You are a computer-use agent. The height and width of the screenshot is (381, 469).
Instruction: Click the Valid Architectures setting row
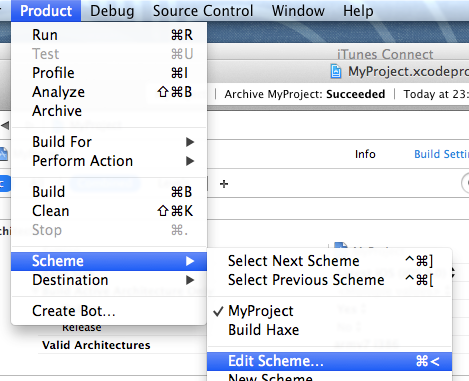[96, 345]
